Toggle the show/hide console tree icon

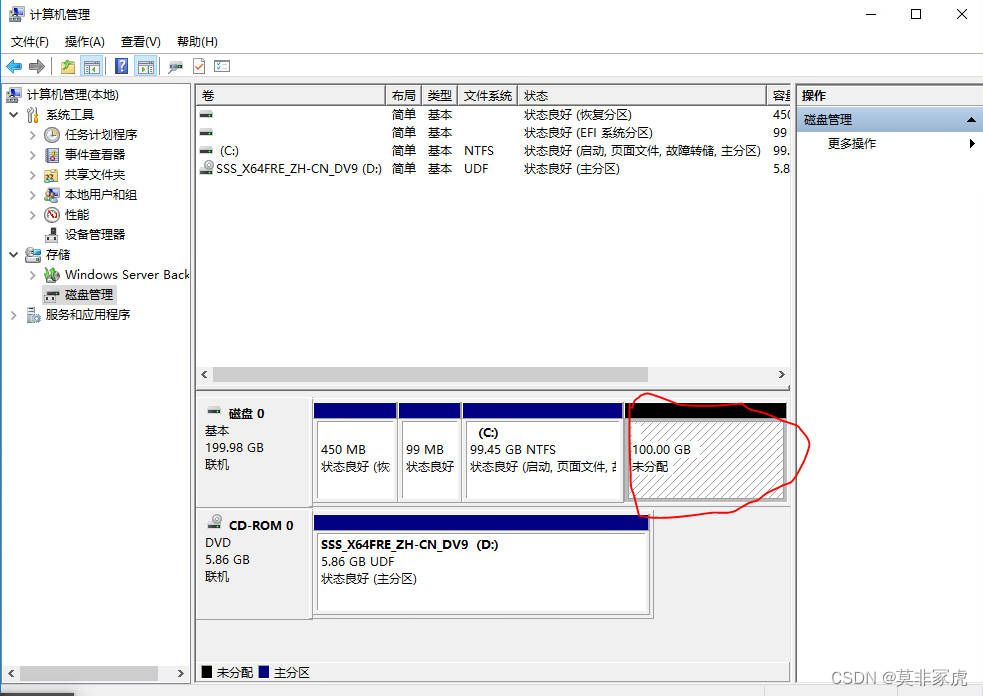tap(92, 66)
